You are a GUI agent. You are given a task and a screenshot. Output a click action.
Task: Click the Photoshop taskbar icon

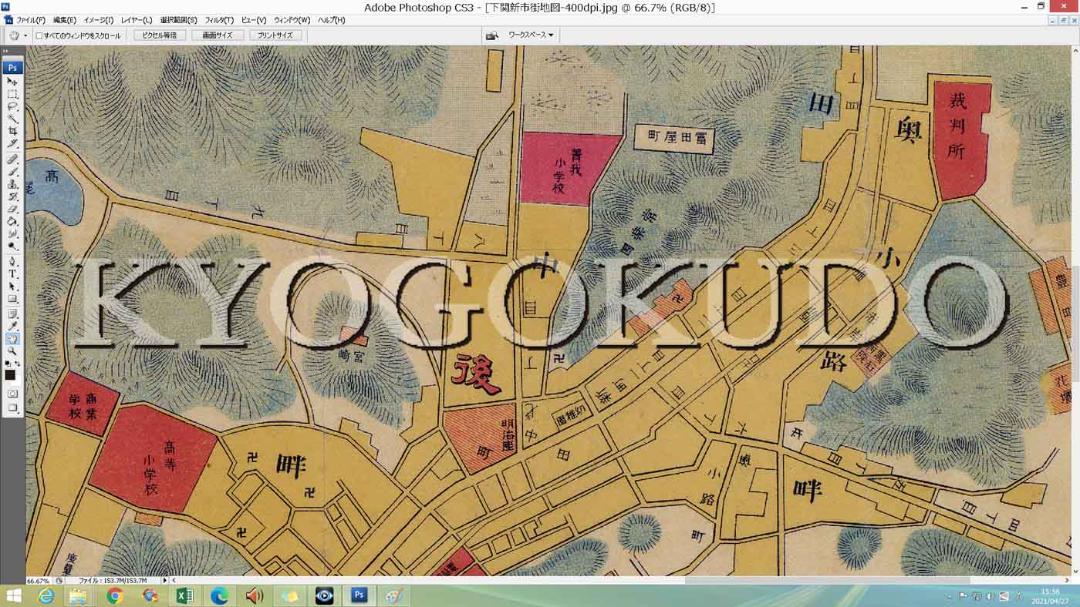click(359, 595)
